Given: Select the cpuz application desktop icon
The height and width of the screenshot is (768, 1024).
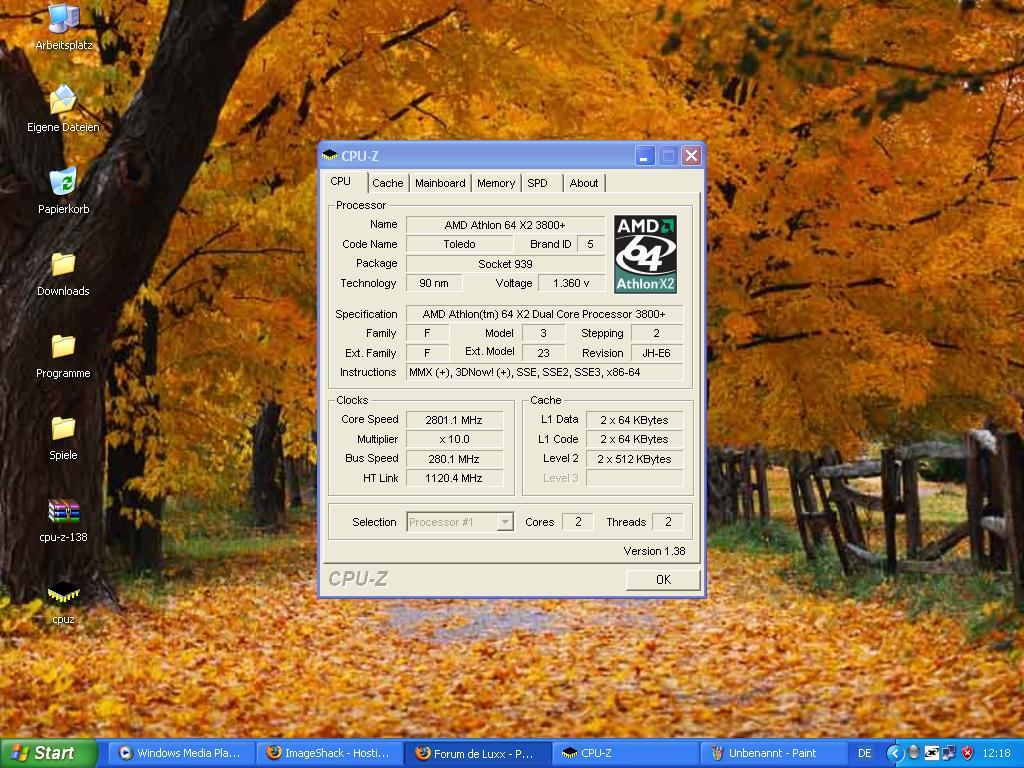Looking at the screenshot, I should [63, 602].
